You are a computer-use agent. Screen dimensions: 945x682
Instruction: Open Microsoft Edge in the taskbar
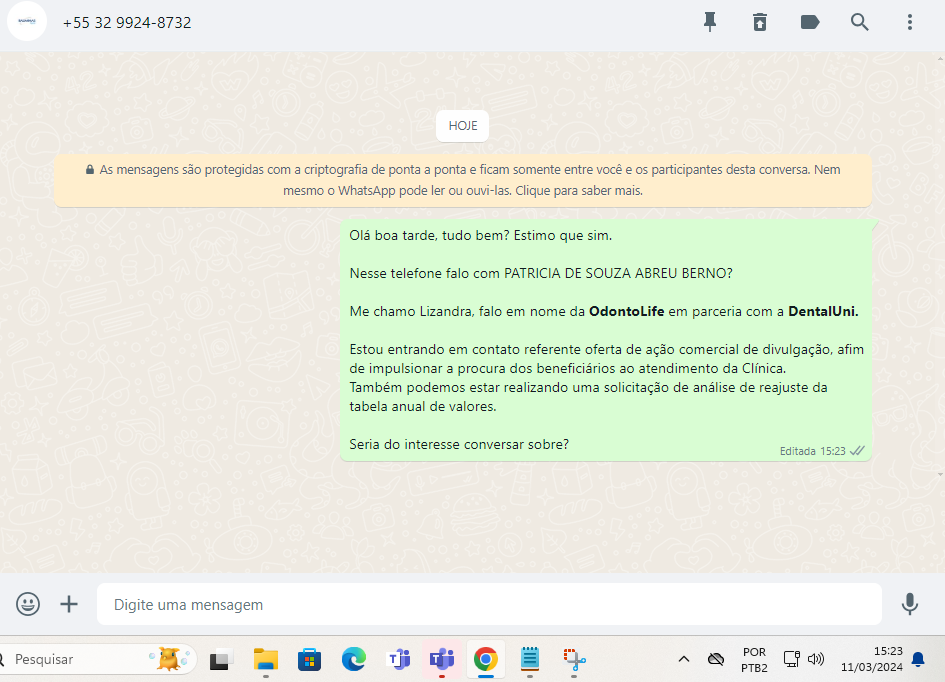click(x=354, y=659)
